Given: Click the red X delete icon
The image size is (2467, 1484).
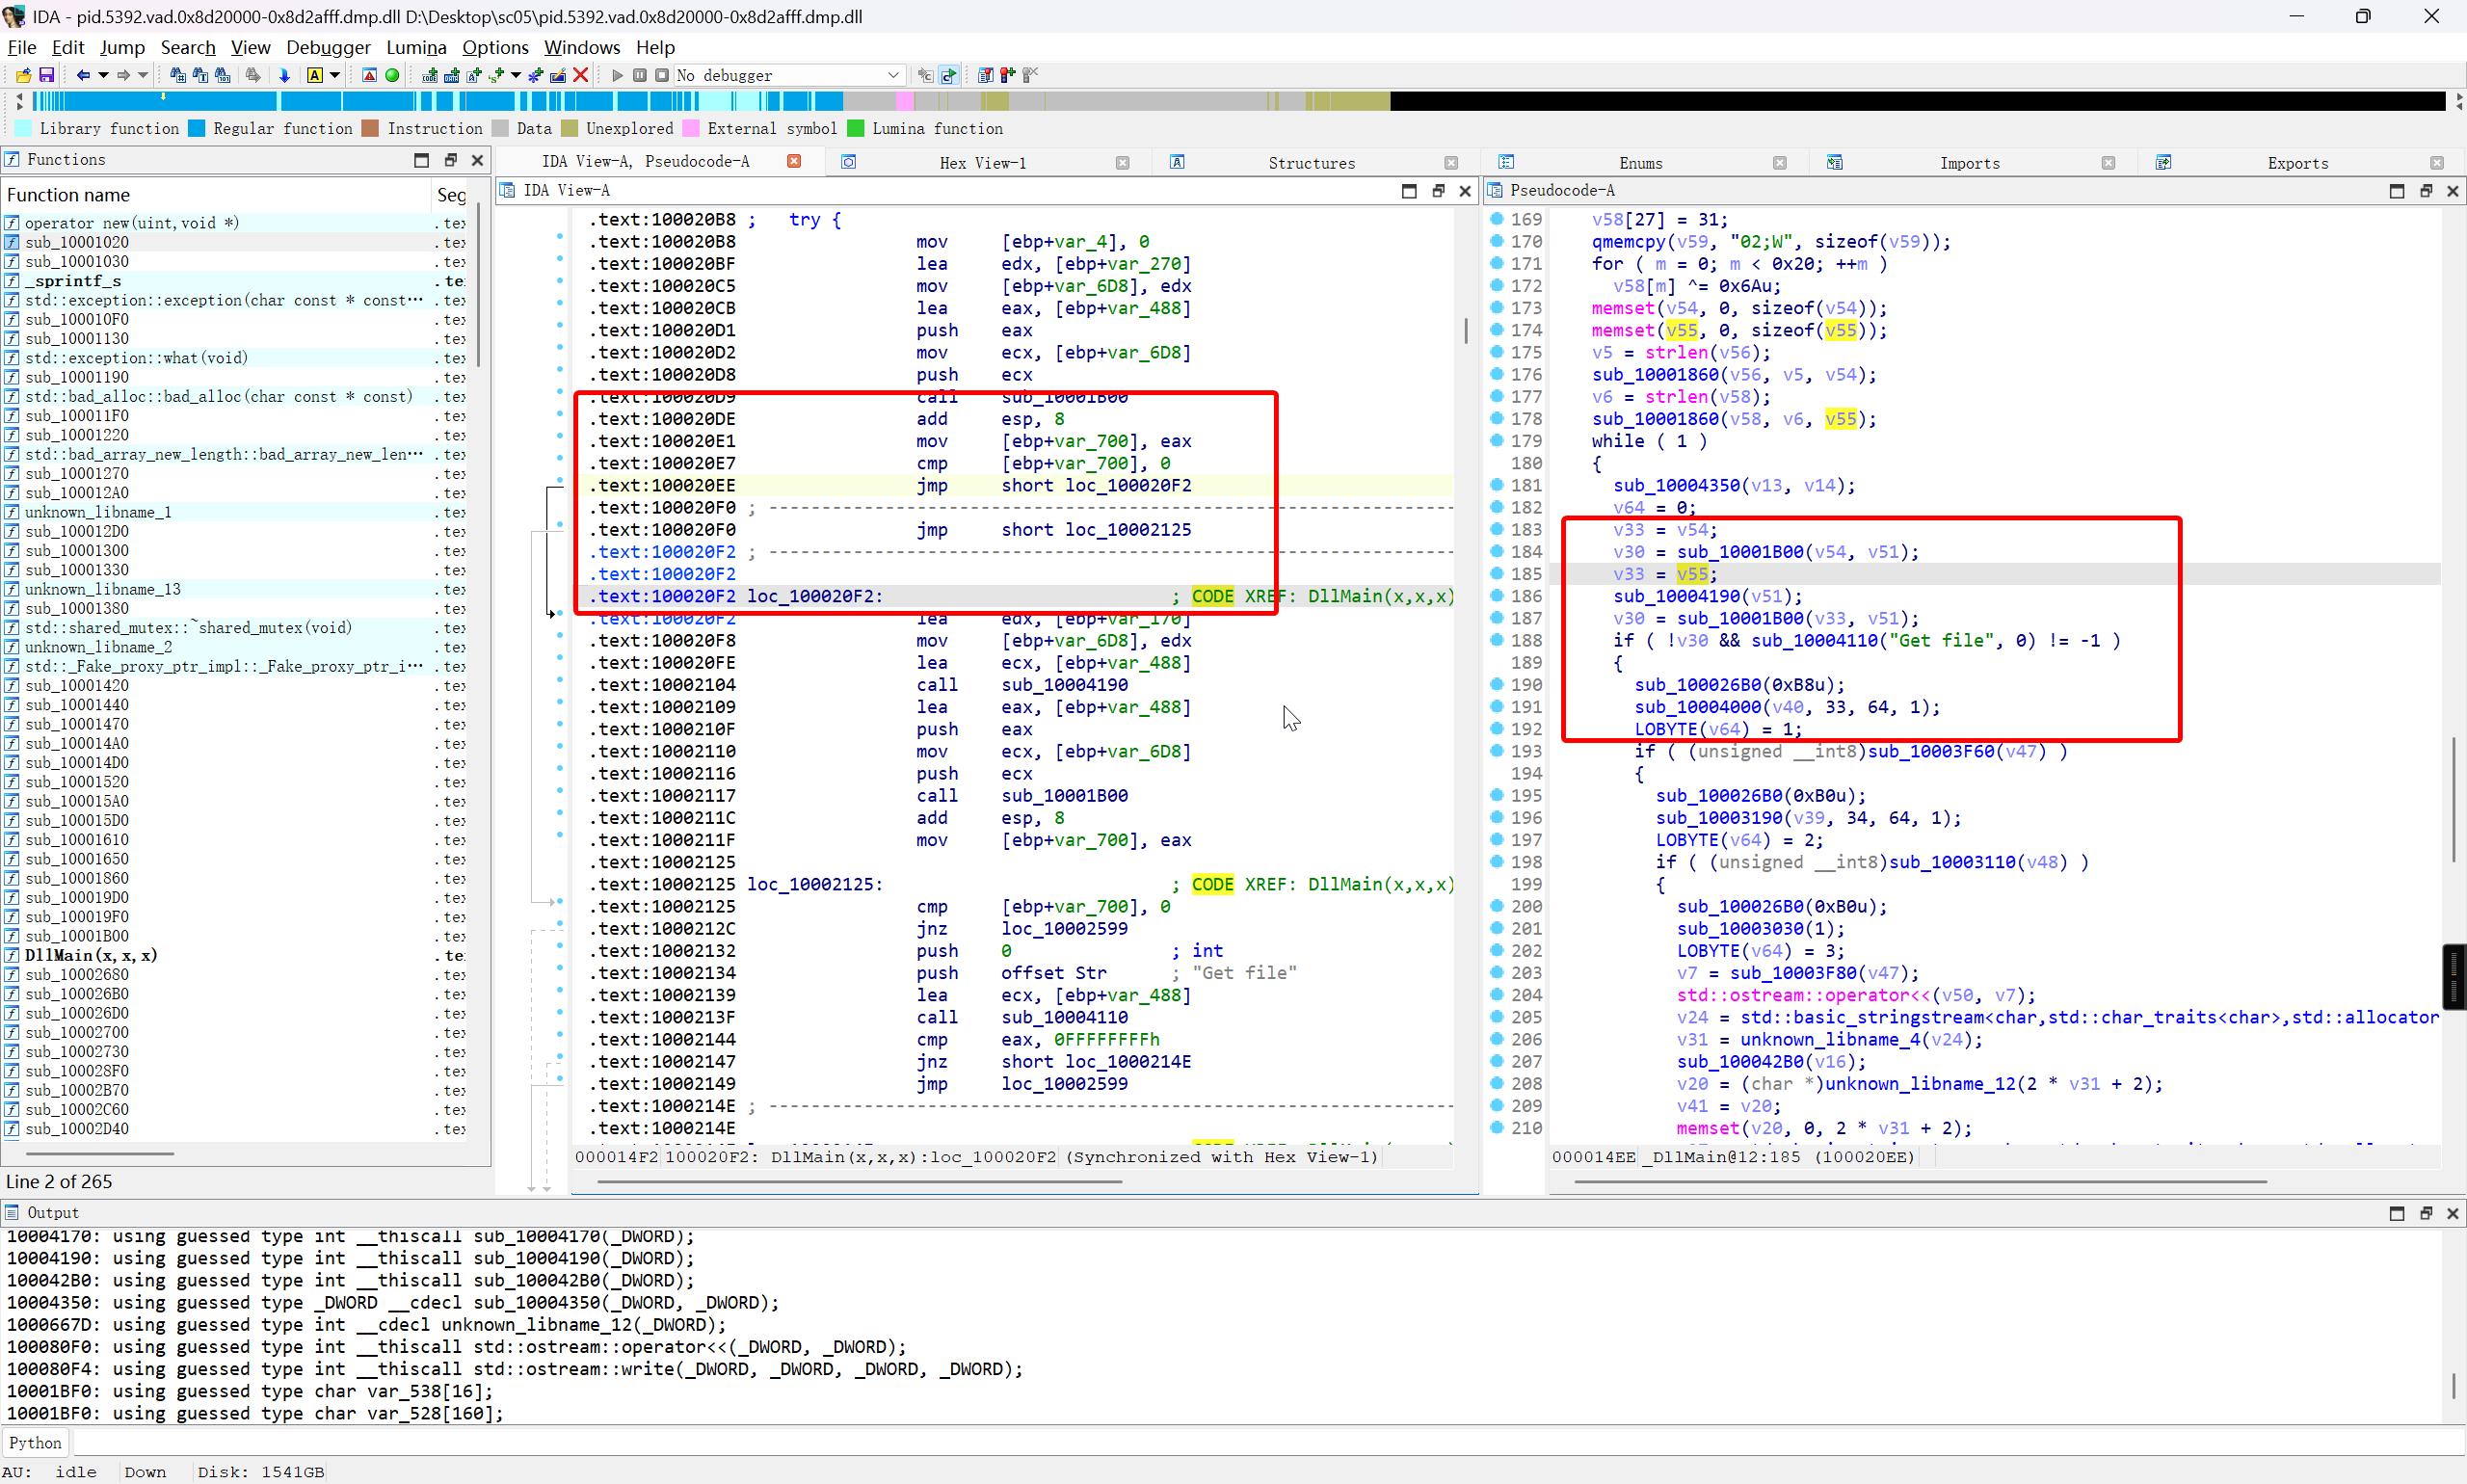Looking at the screenshot, I should [581, 75].
